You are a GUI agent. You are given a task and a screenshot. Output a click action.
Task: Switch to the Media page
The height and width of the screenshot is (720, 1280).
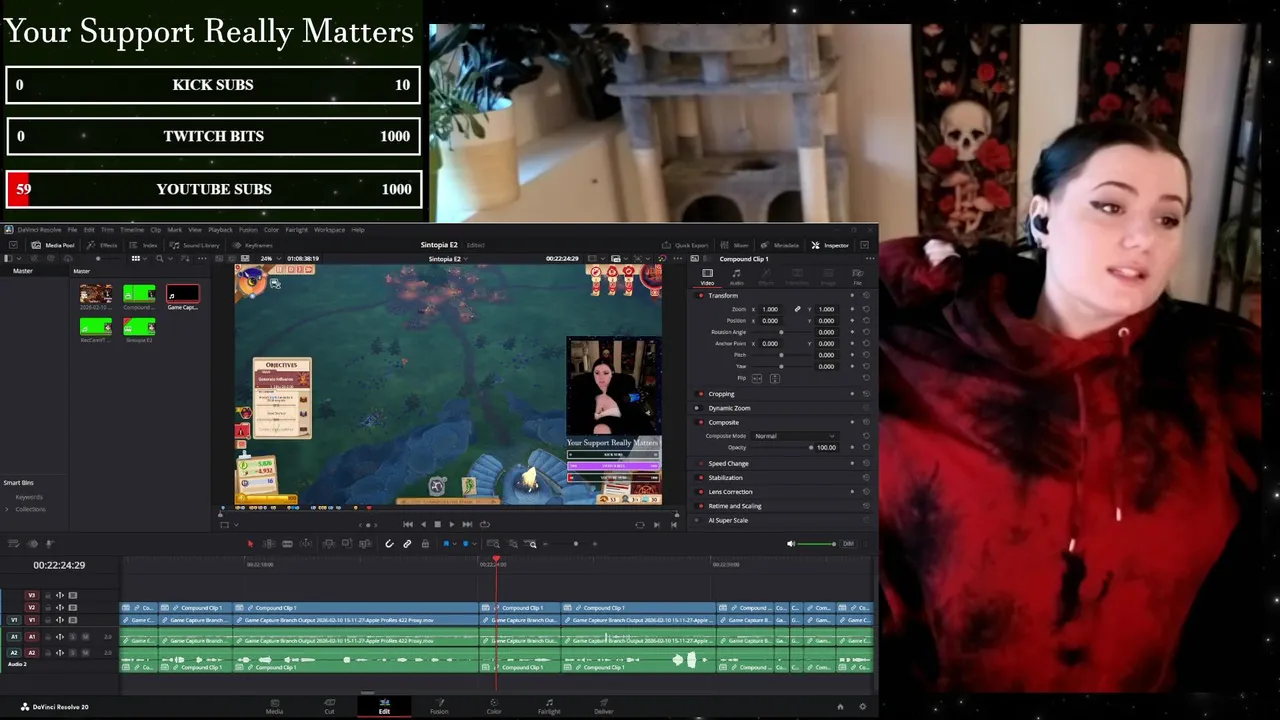(274, 706)
